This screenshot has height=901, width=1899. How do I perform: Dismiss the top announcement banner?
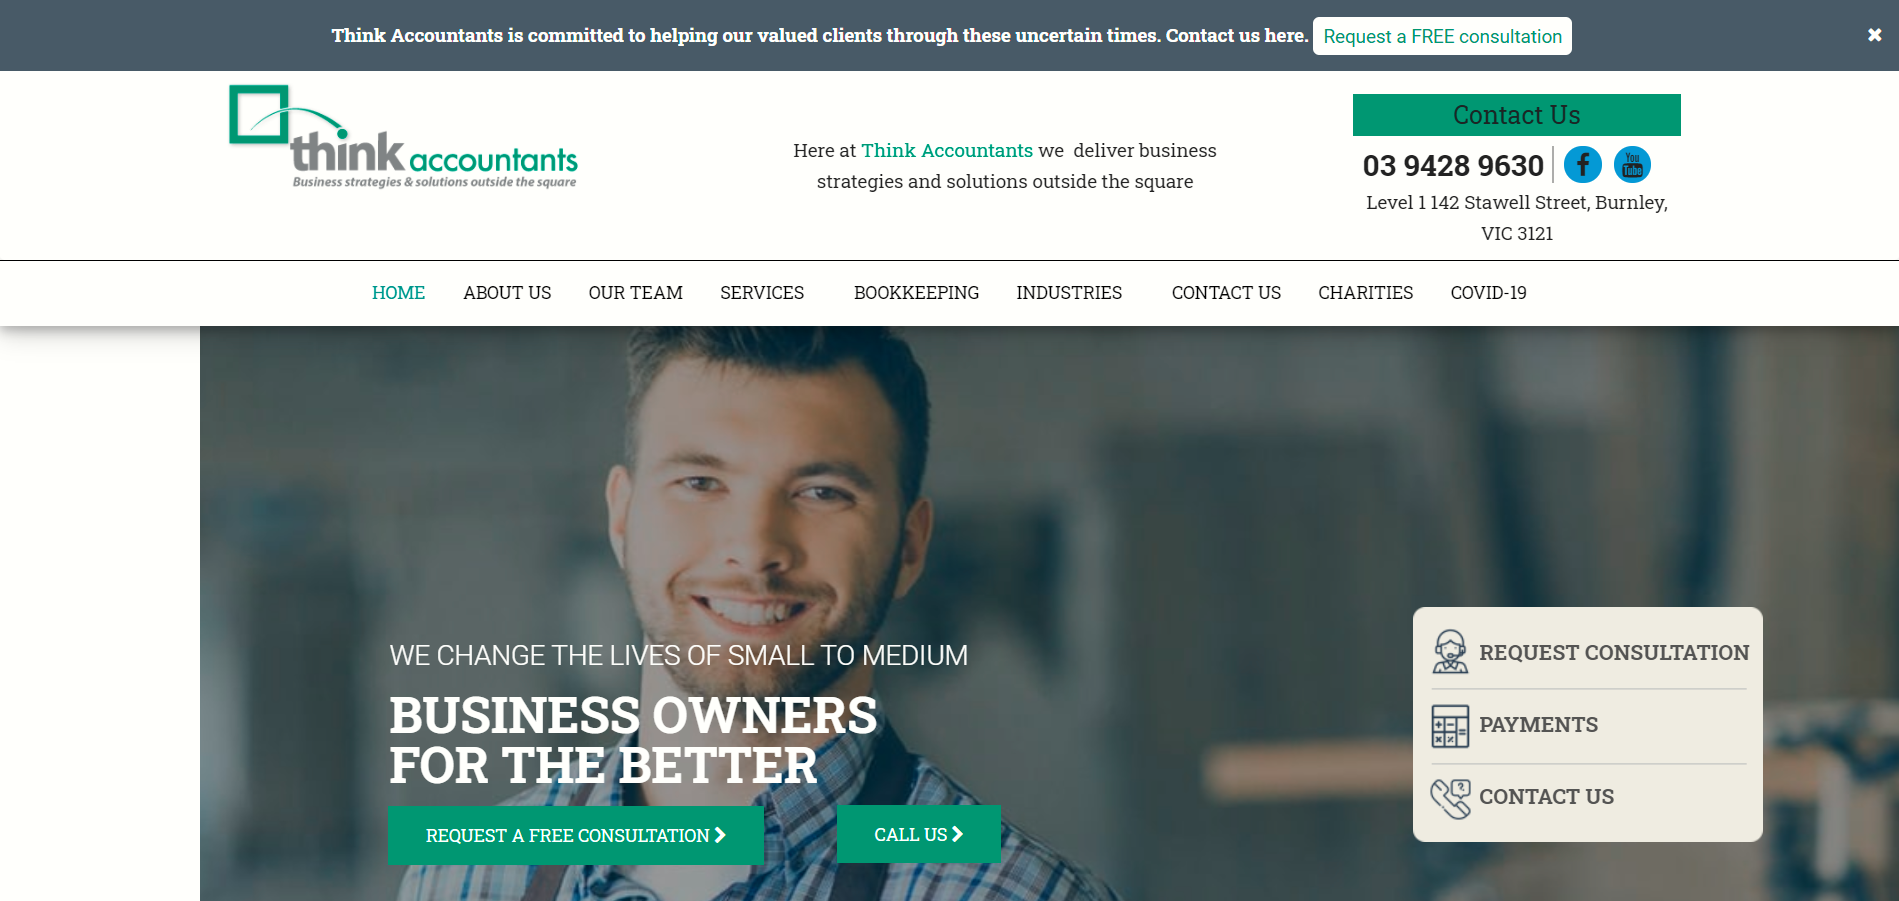click(1874, 35)
